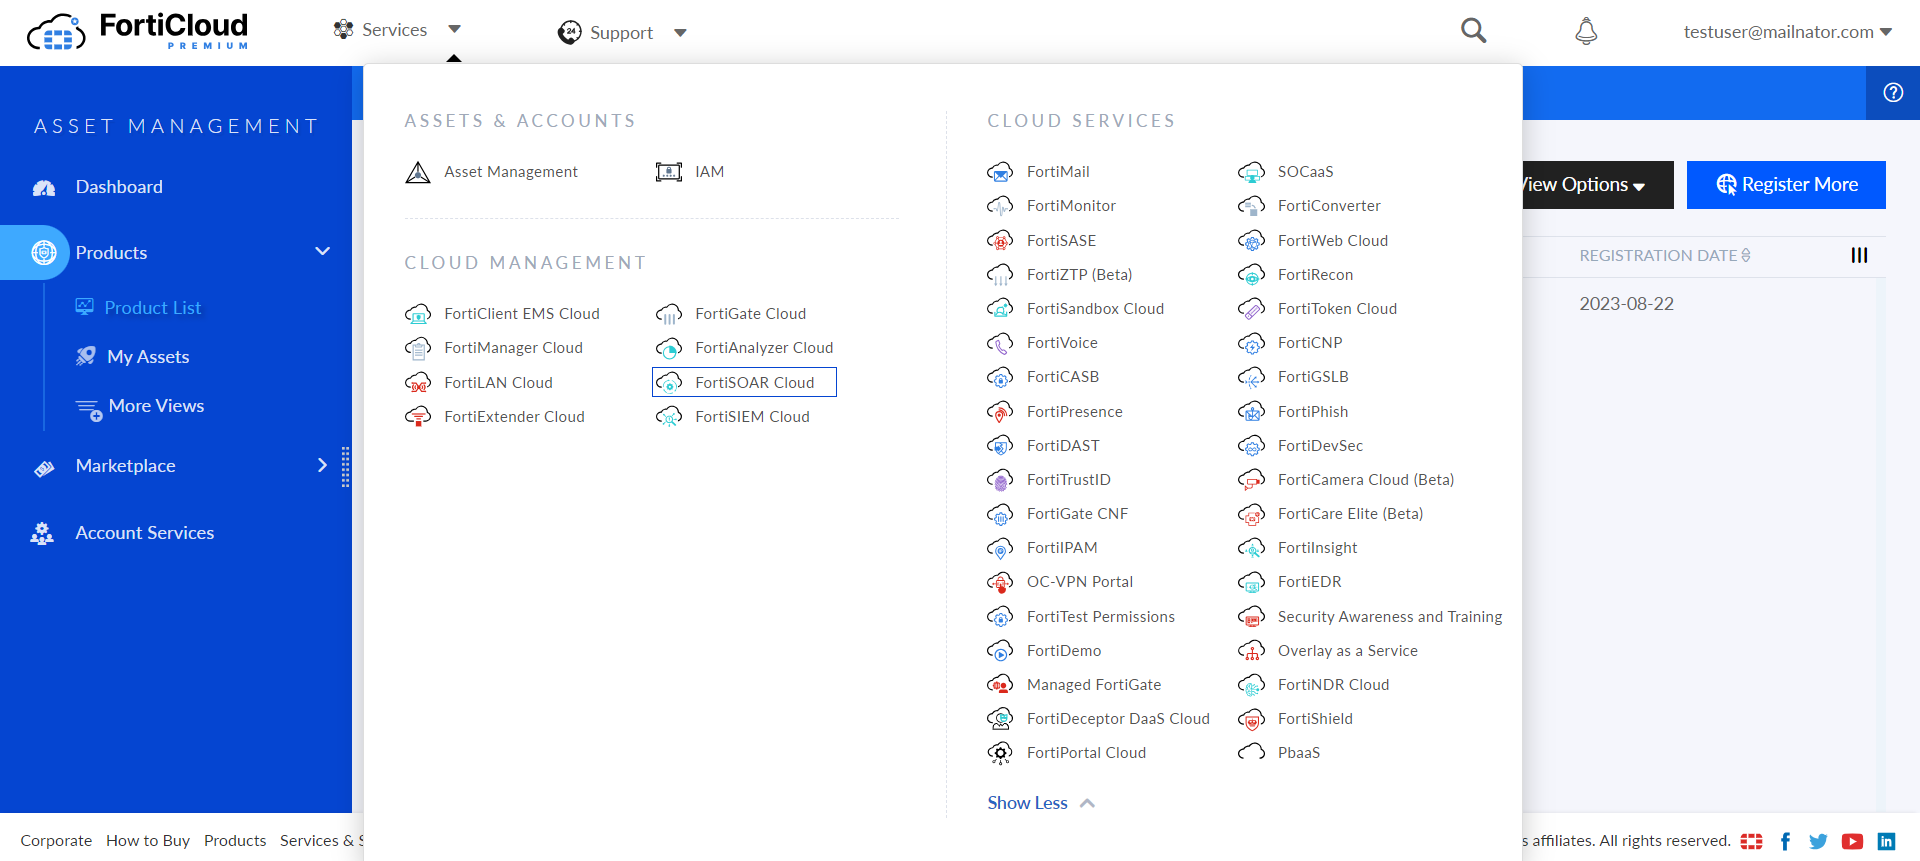Click the Register More button
1920x861 pixels.
coord(1786,185)
